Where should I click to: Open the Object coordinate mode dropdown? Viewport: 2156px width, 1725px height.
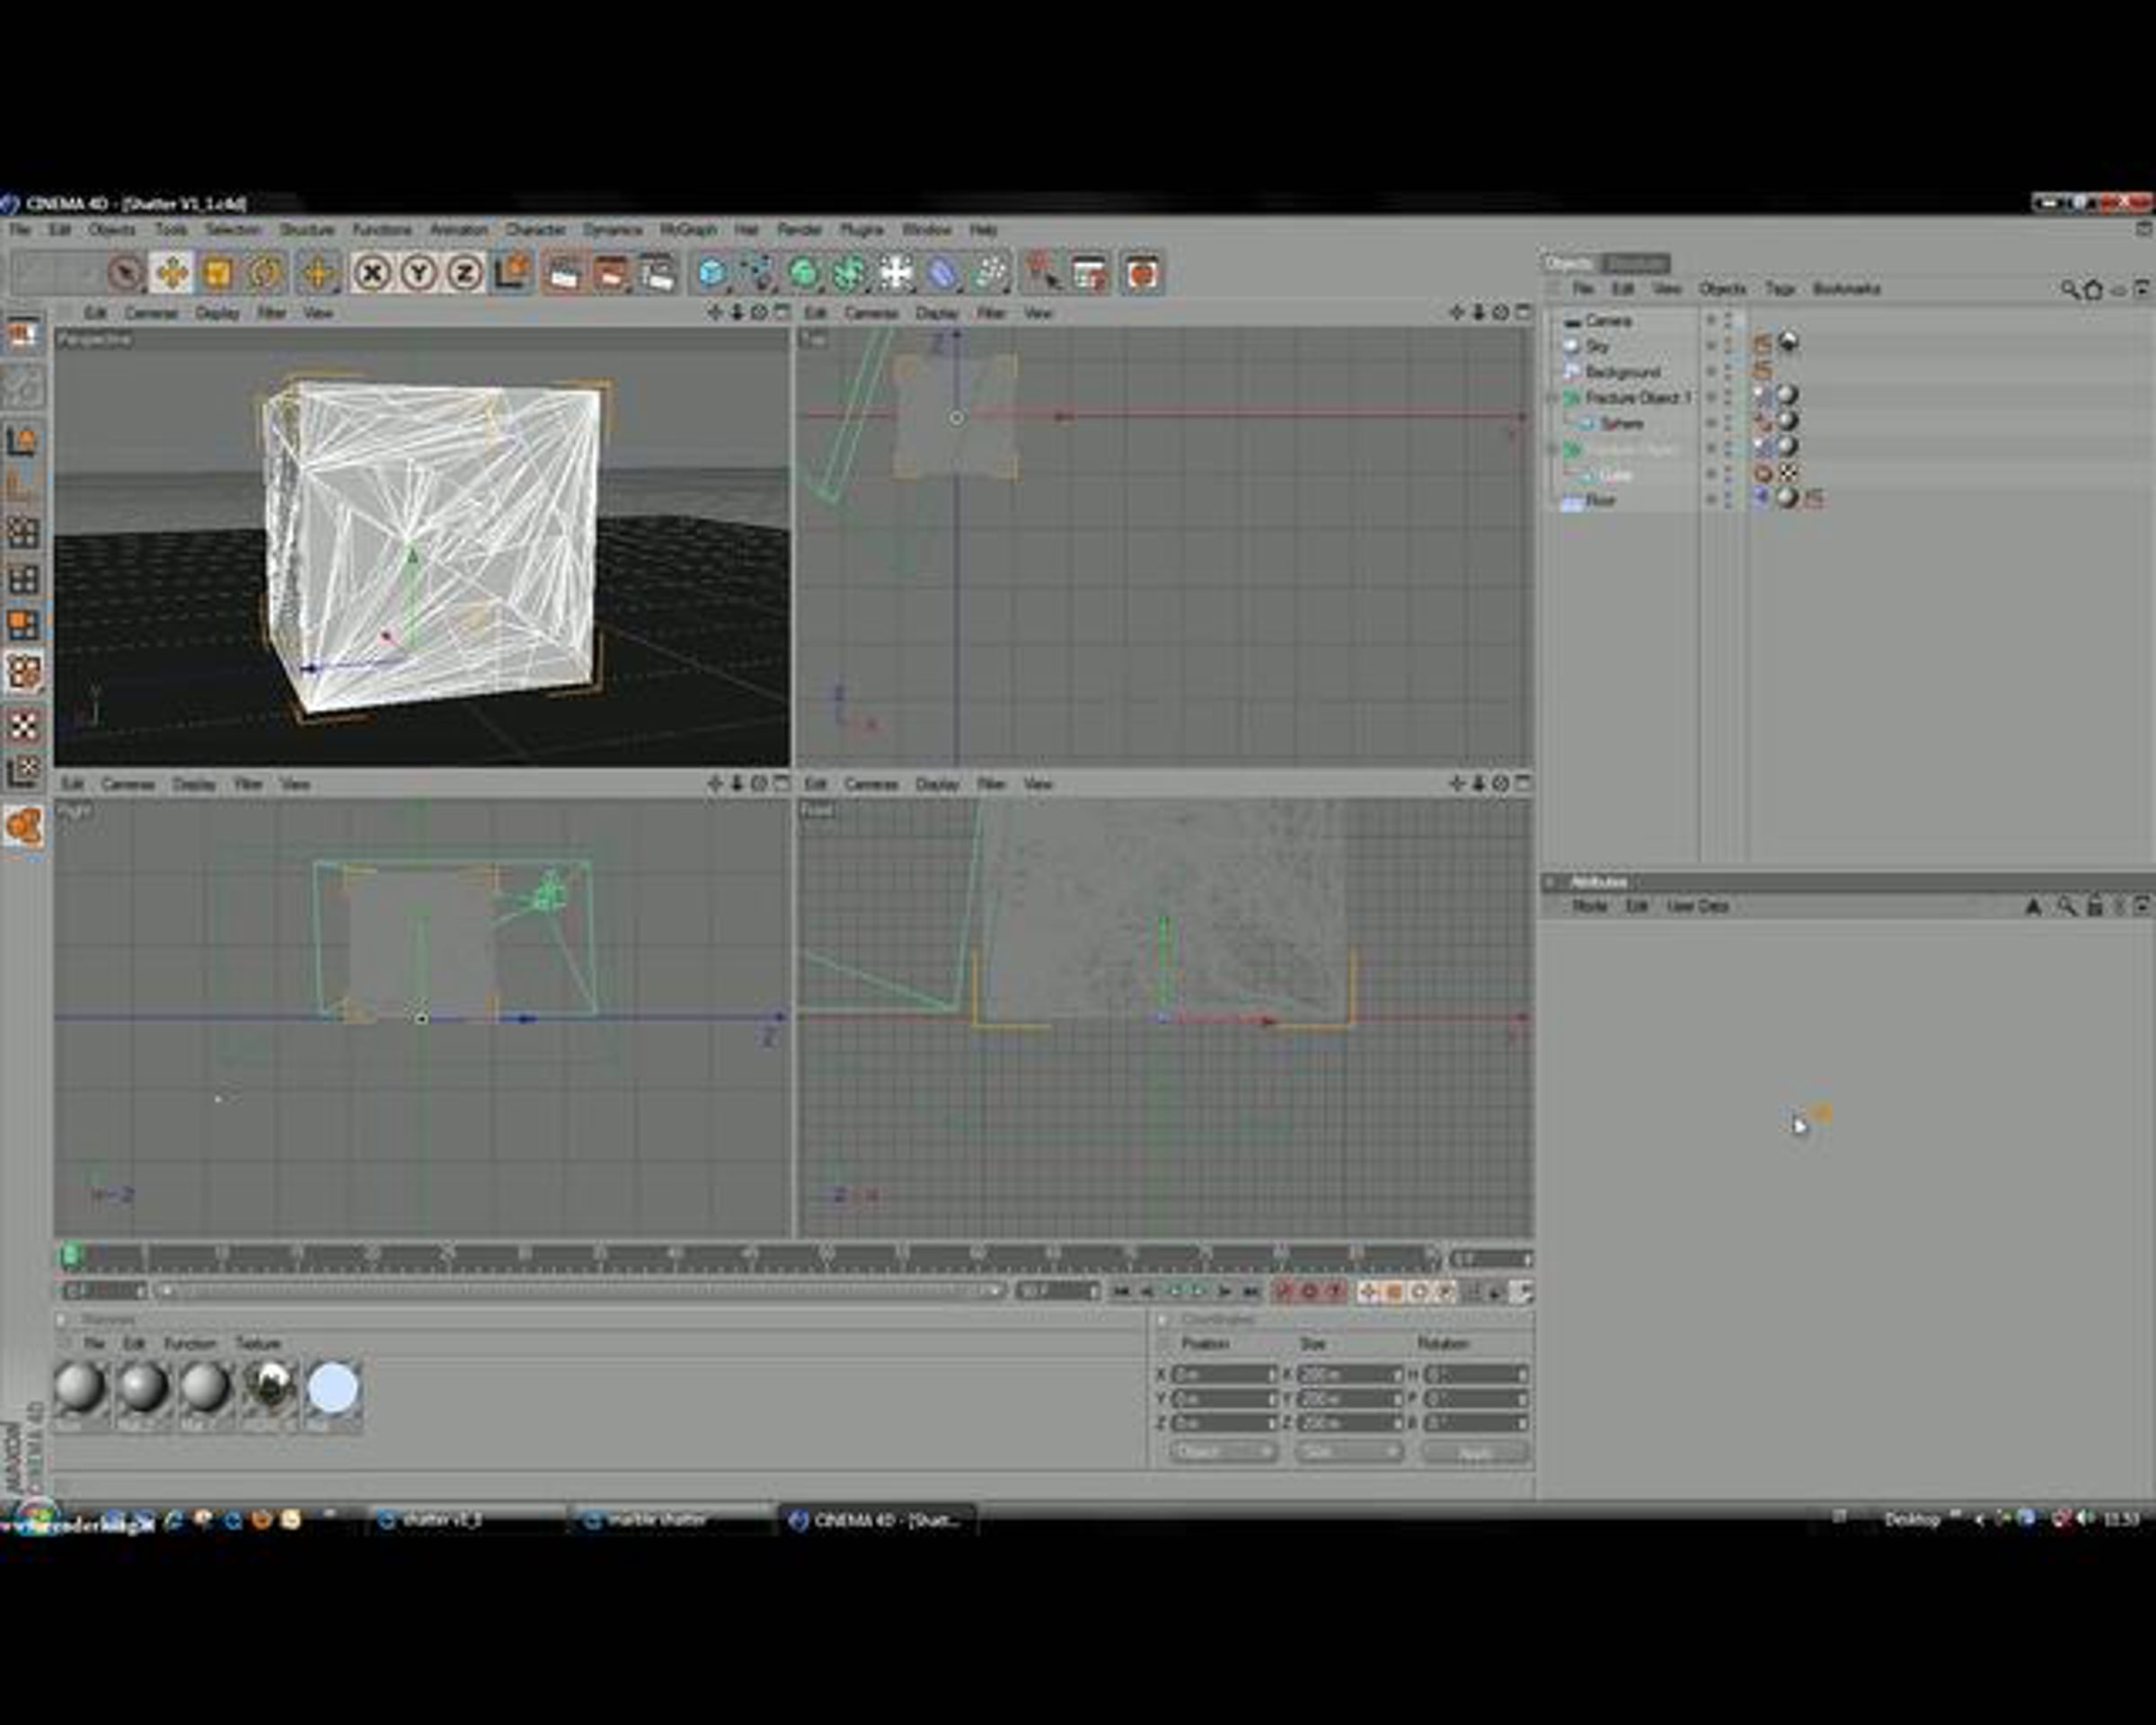1222,1451
